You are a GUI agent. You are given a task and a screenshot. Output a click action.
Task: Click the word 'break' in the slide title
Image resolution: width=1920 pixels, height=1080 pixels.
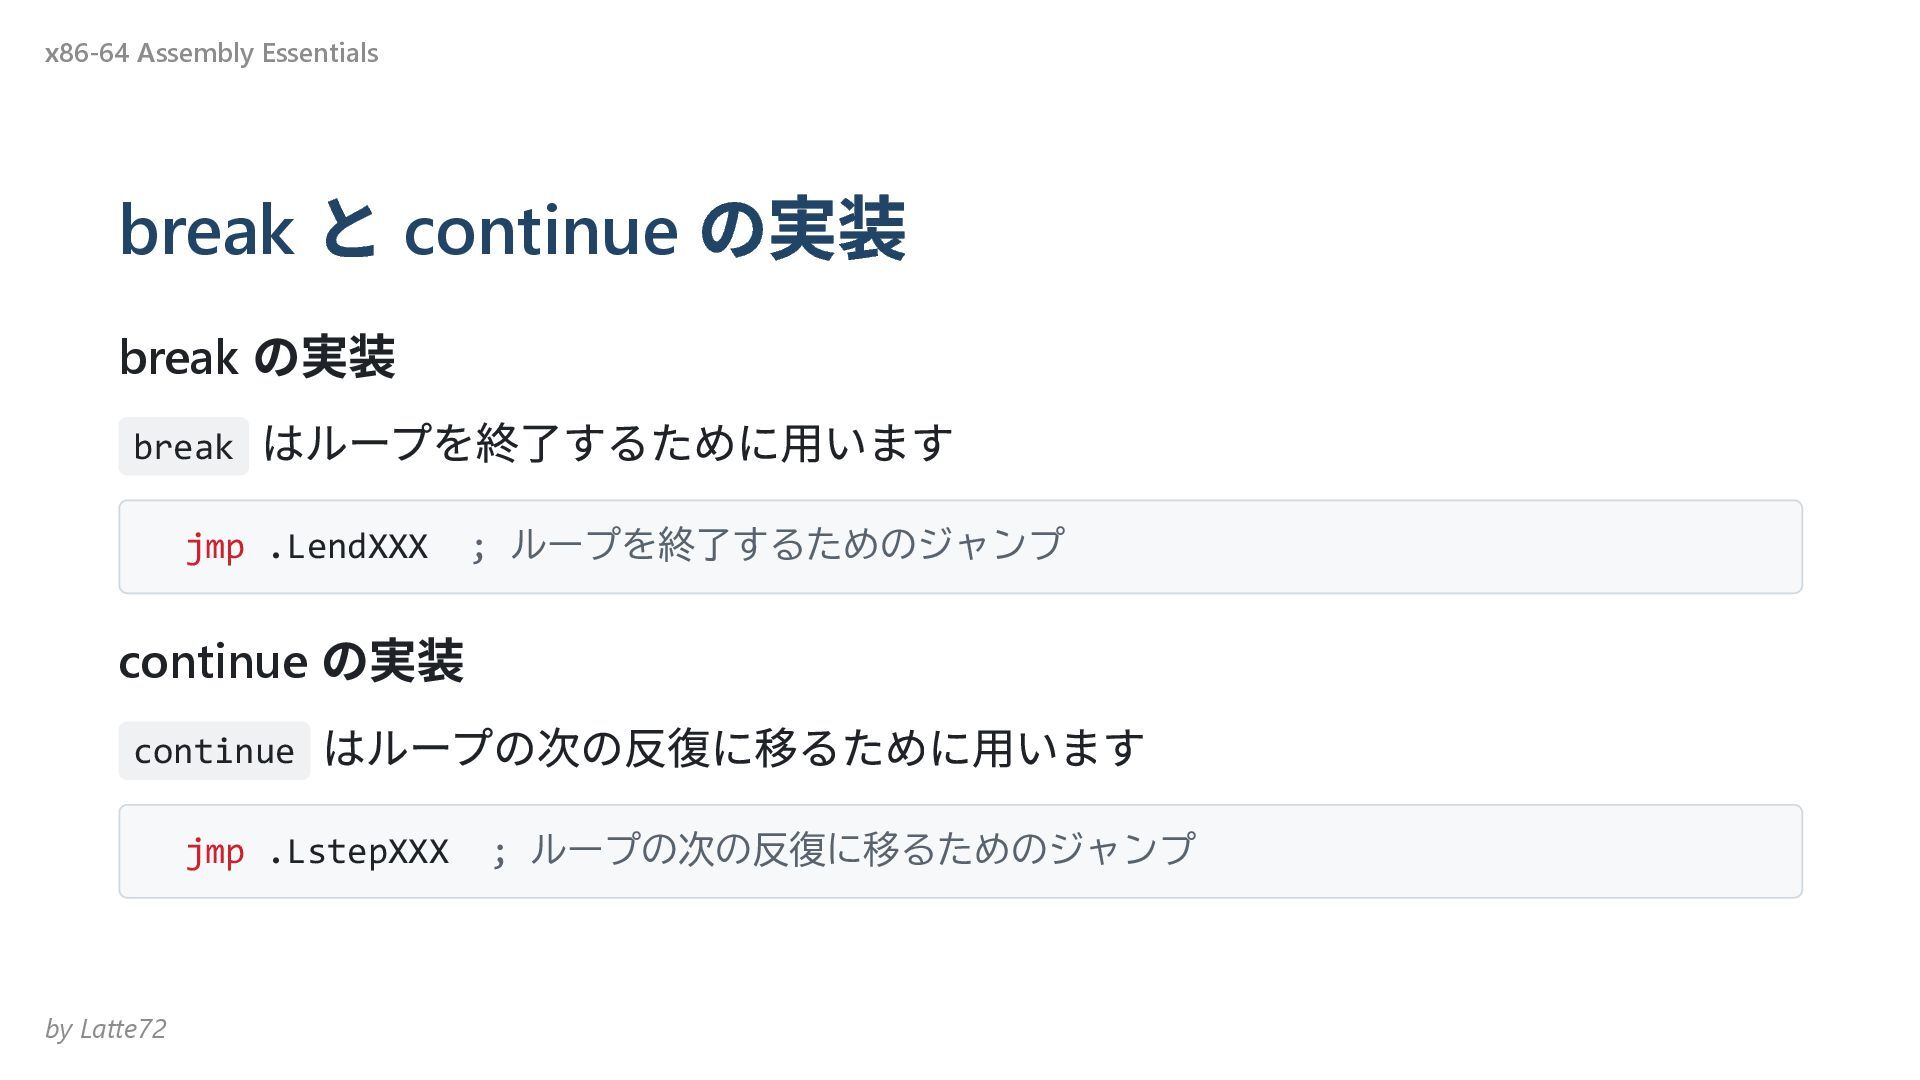(207, 231)
